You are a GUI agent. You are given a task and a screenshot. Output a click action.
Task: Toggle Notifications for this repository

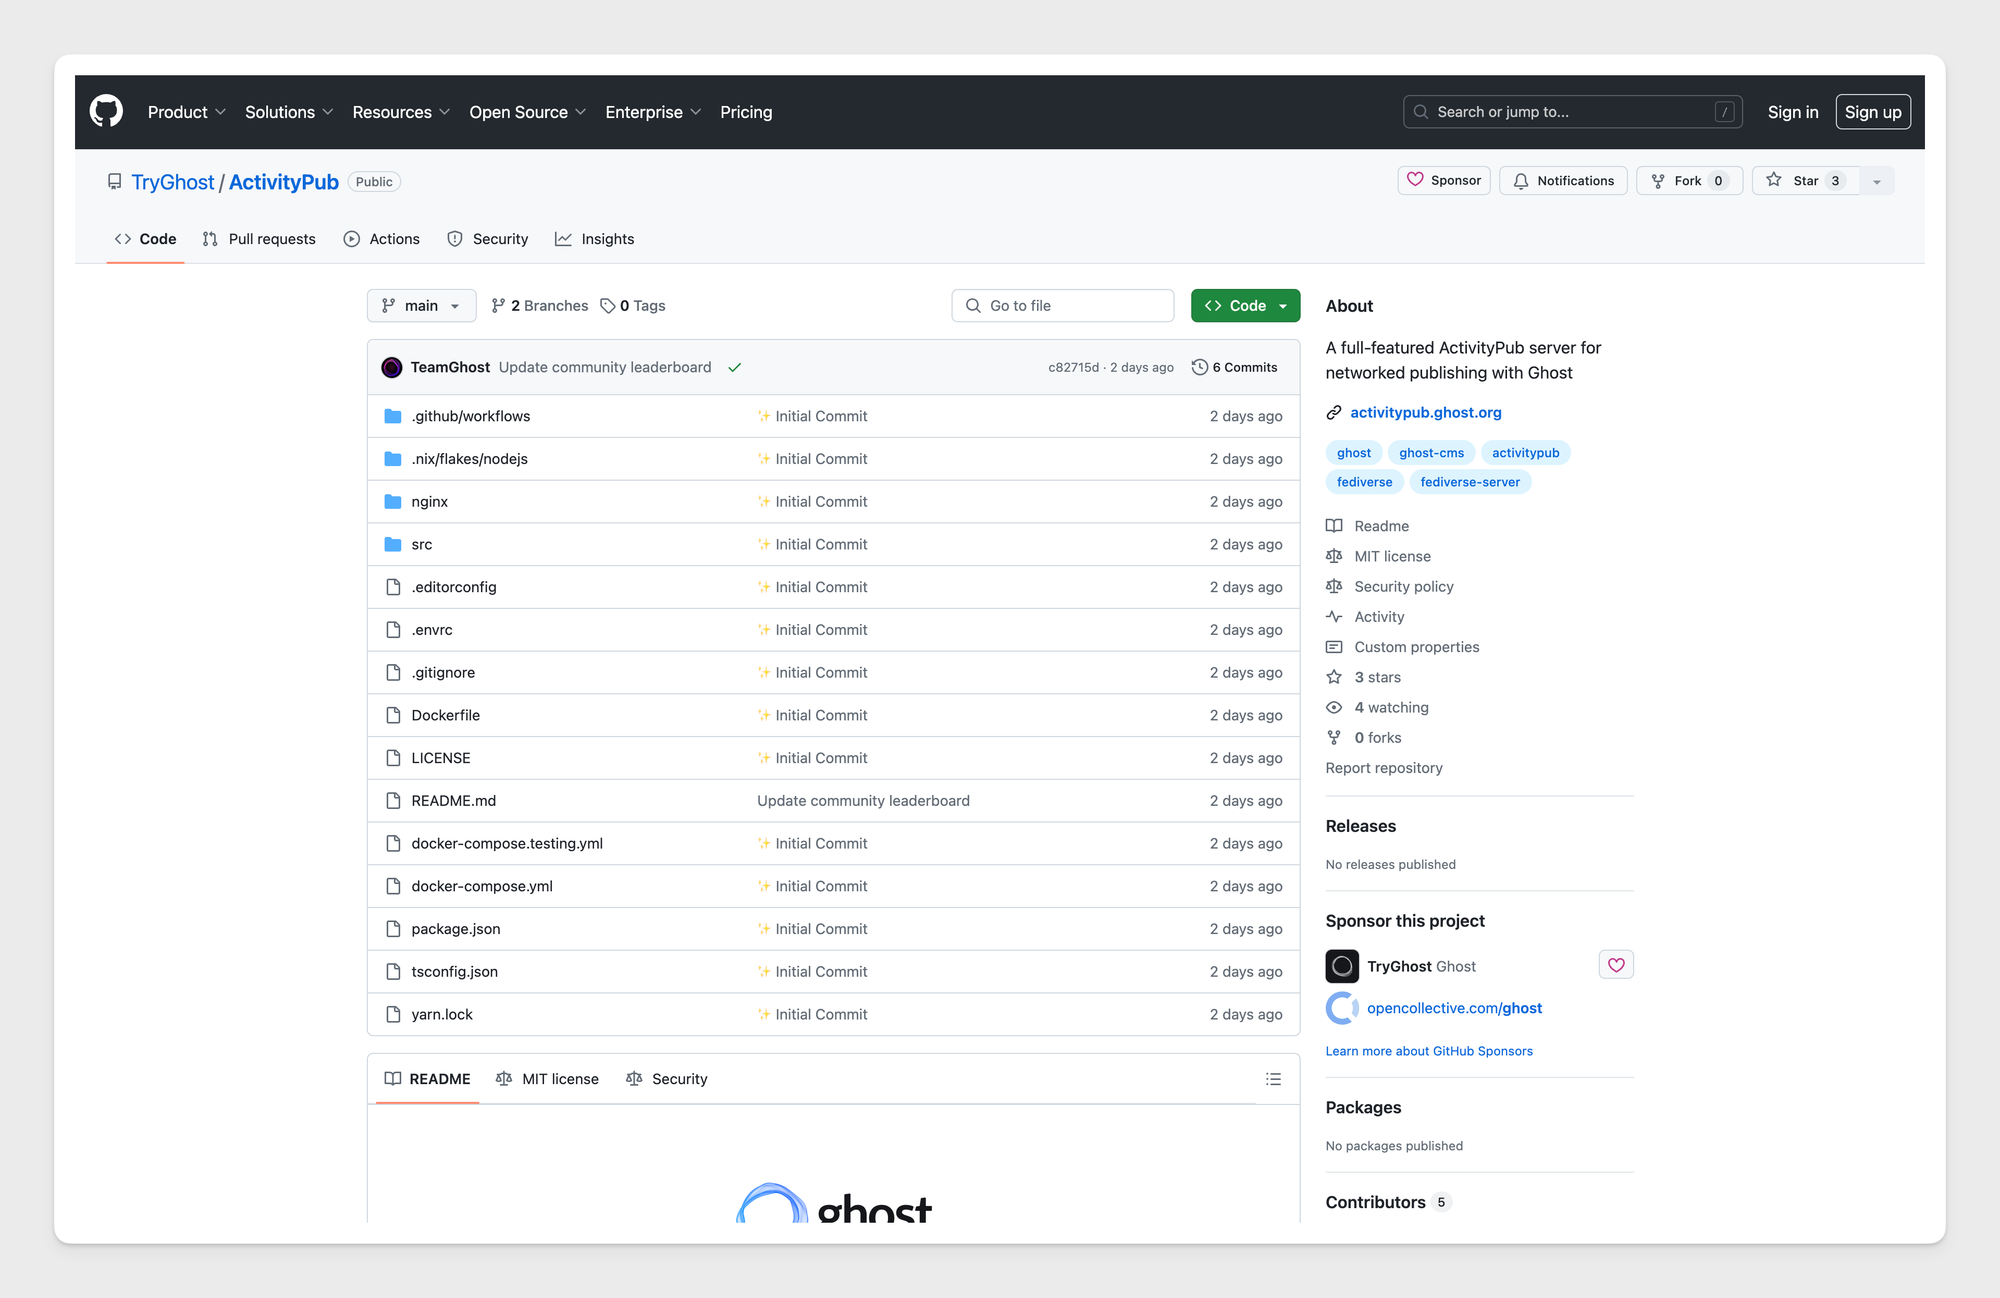point(1563,181)
